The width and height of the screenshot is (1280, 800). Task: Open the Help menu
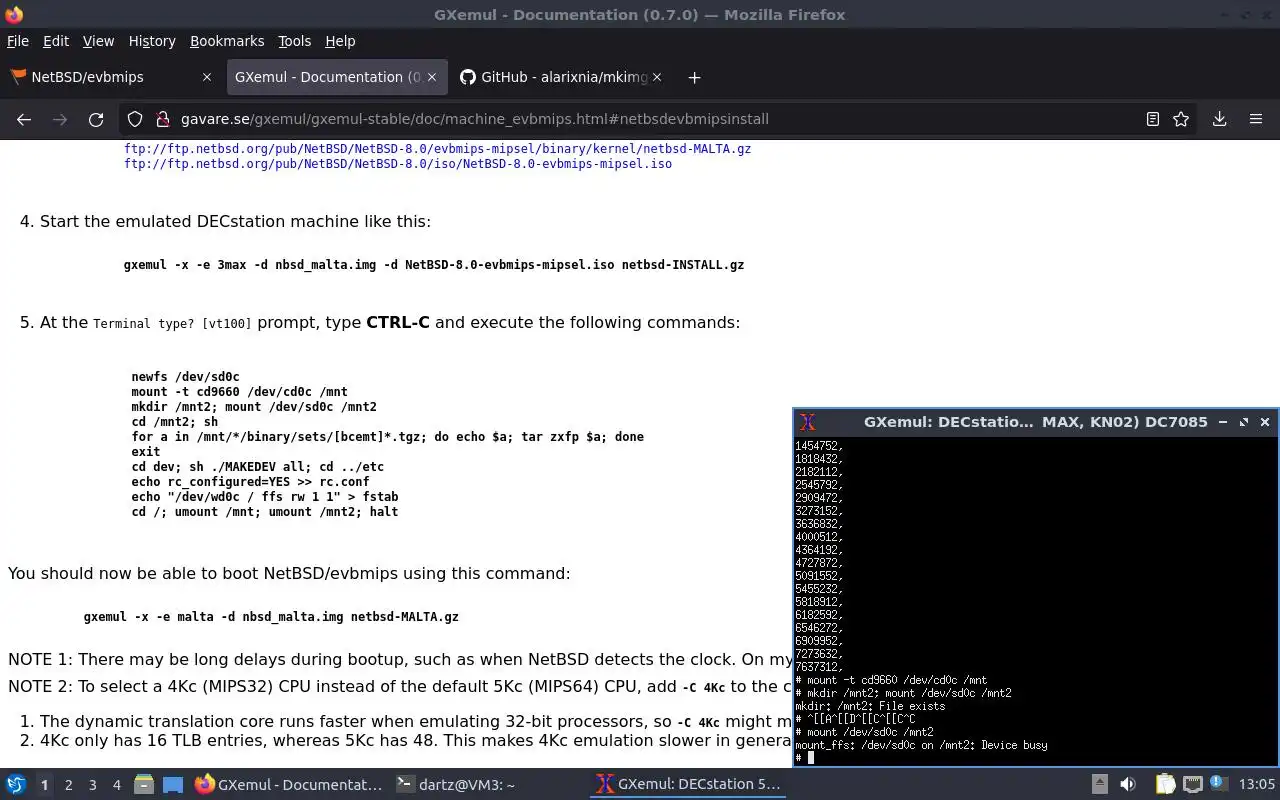[x=340, y=41]
